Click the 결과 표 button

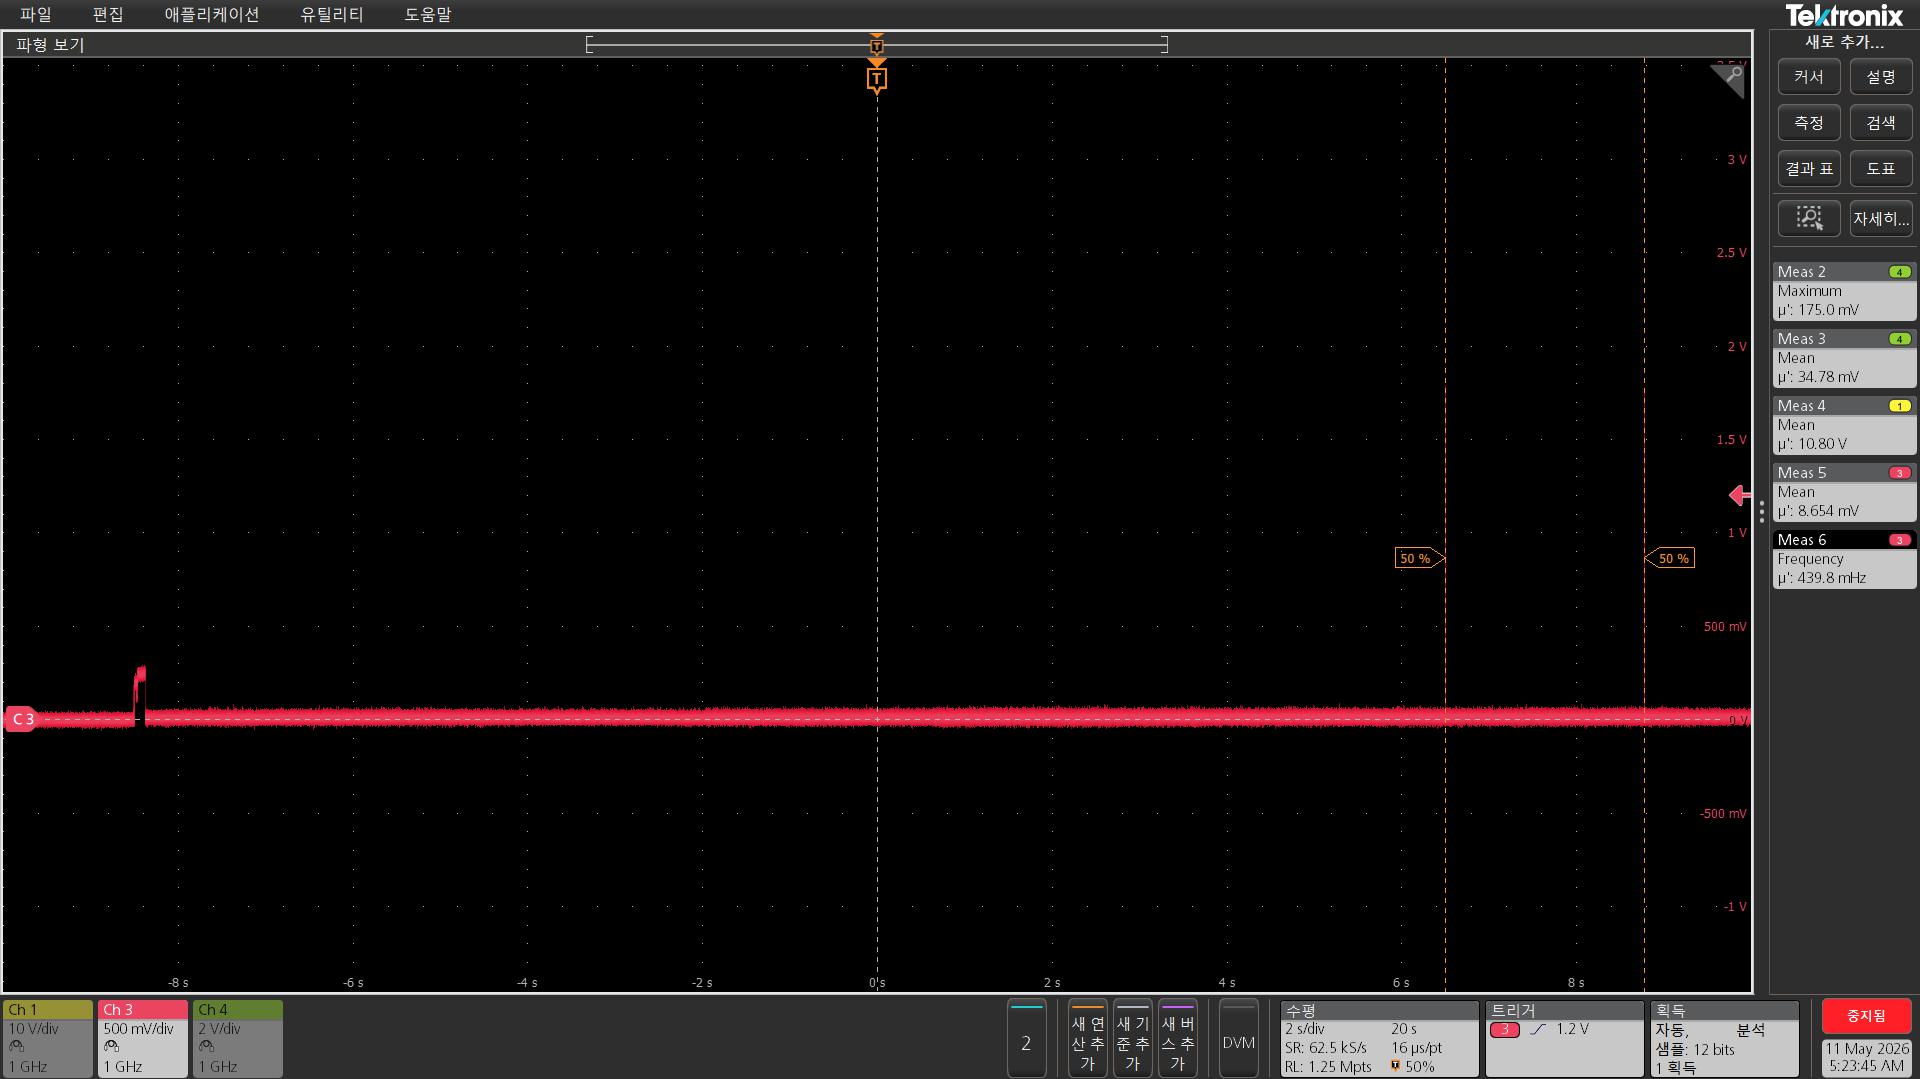pos(1809,169)
